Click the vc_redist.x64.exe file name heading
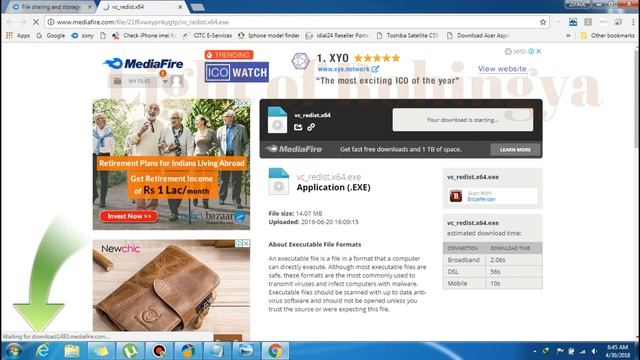Viewport: 640px width, 360px height. 329,177
